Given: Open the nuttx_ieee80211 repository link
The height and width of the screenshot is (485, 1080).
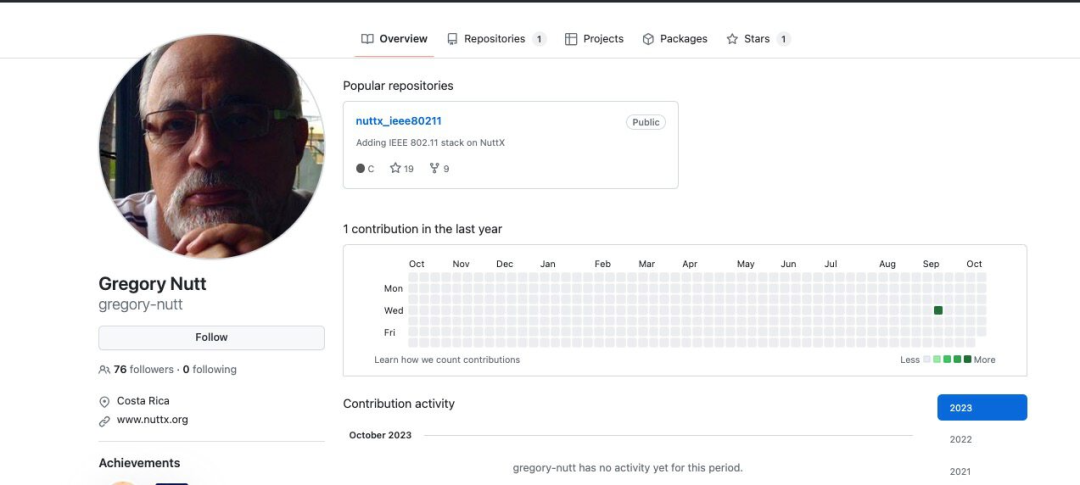Looking at the screenshot, I should (x=399, y=121).
